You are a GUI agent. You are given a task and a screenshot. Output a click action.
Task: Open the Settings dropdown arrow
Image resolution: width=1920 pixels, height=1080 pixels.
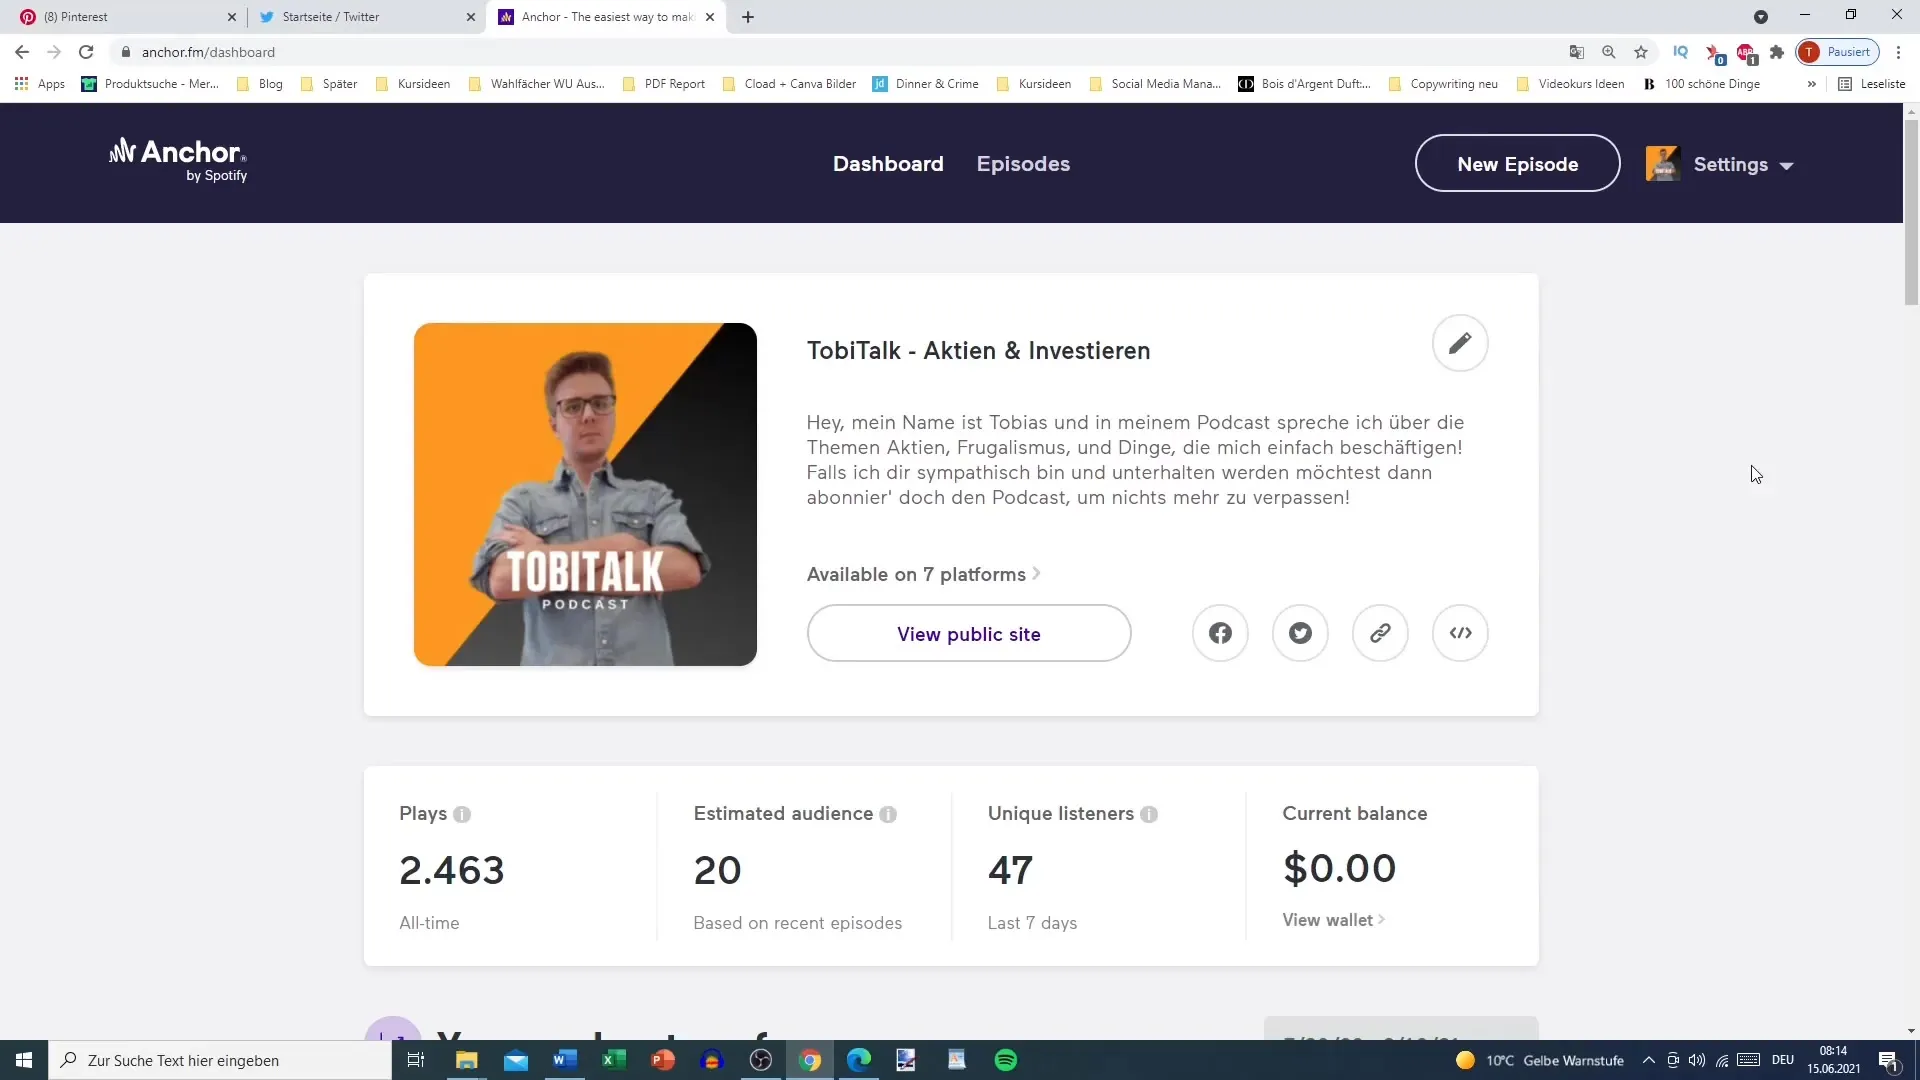pos(1788,164)
